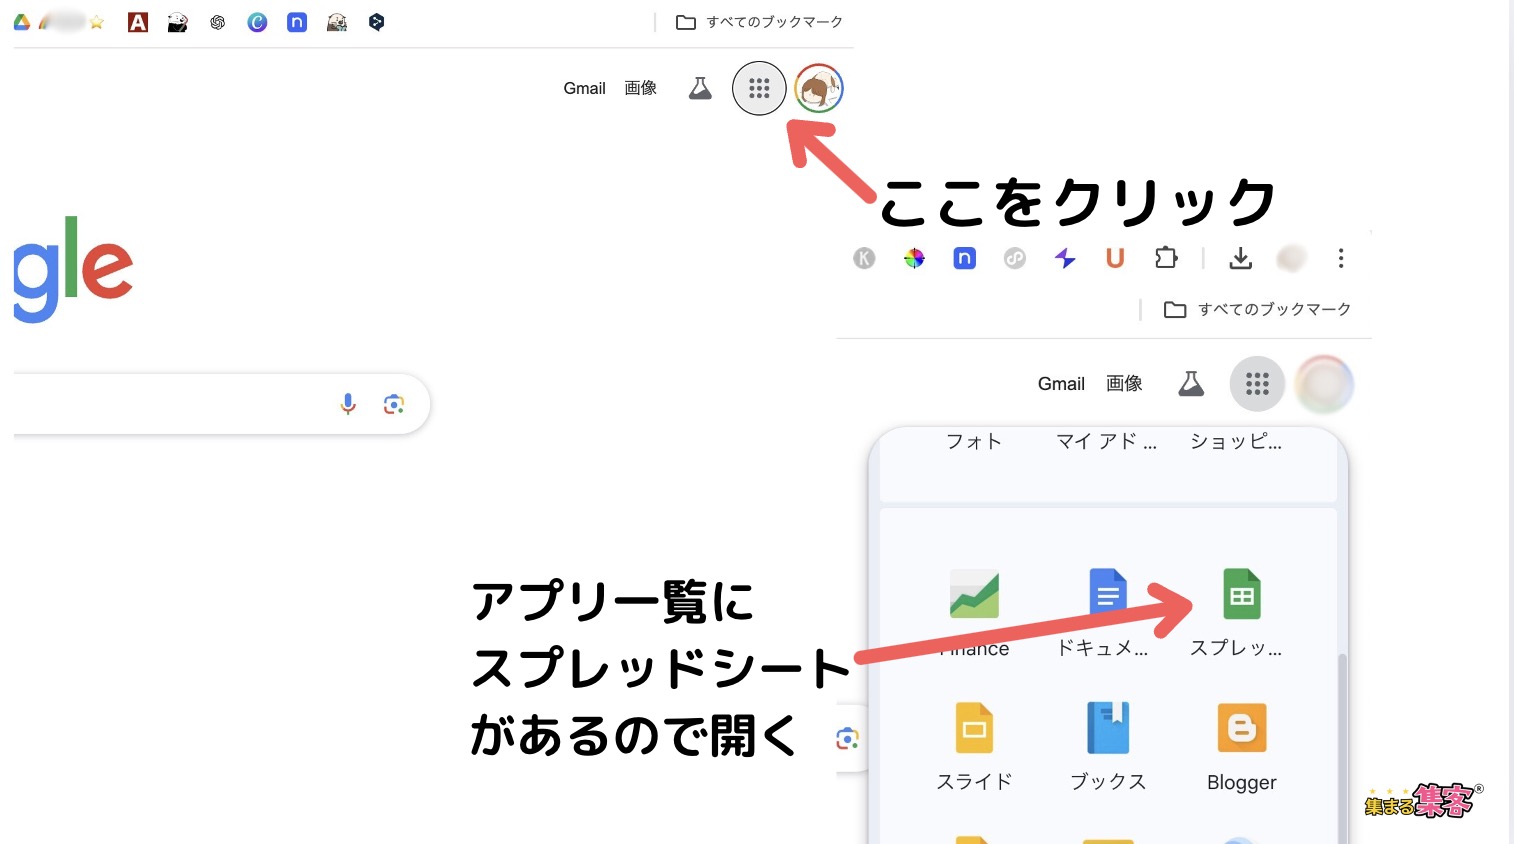Viewport: 1514px width, 844px height.
Task: Open the dark hexagon bookmark icon
Action: (376, 22)
